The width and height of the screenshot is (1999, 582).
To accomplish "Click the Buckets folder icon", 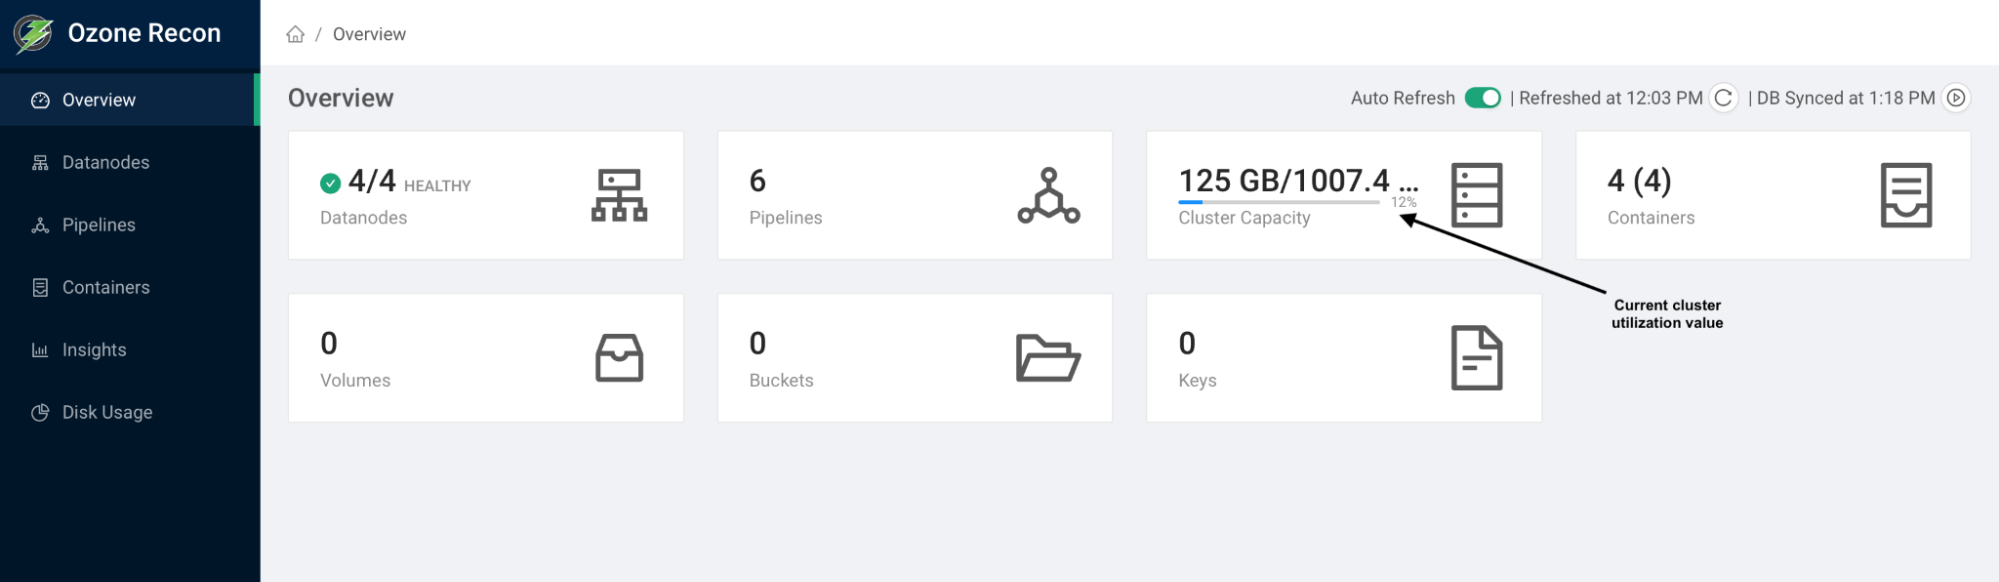I will coord(1048,358).
